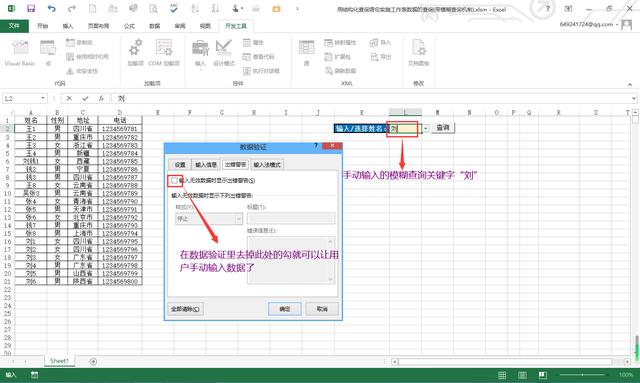Click View Code (查看代码)

click(x=259, y=57)
